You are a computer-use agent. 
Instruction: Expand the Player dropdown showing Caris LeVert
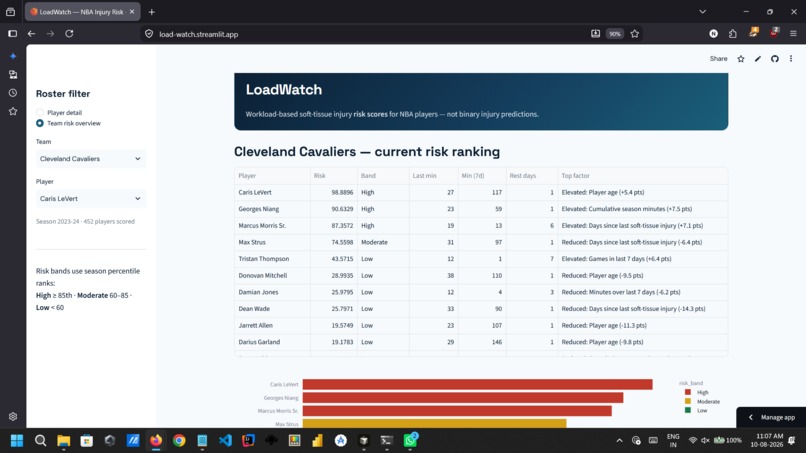point(90,198)
